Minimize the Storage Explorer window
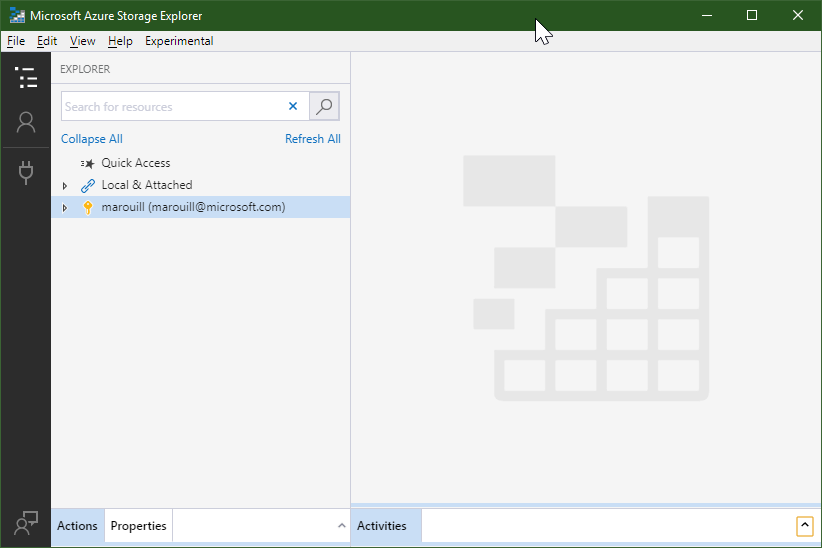The image size is (822, 548). coord(707,15)
